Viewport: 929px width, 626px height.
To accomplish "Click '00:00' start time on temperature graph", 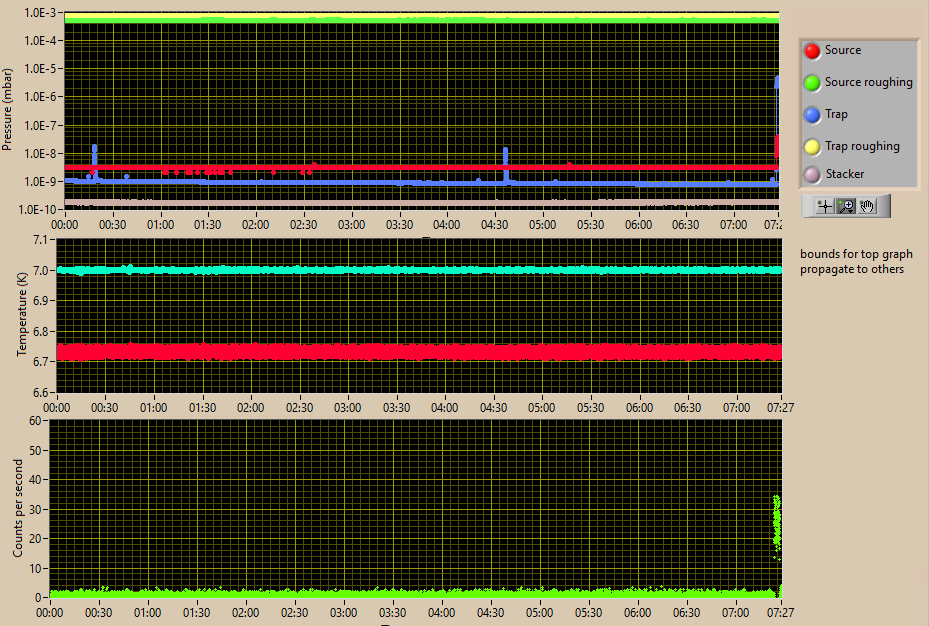I will pyautogui.click(x=56, y=408).
